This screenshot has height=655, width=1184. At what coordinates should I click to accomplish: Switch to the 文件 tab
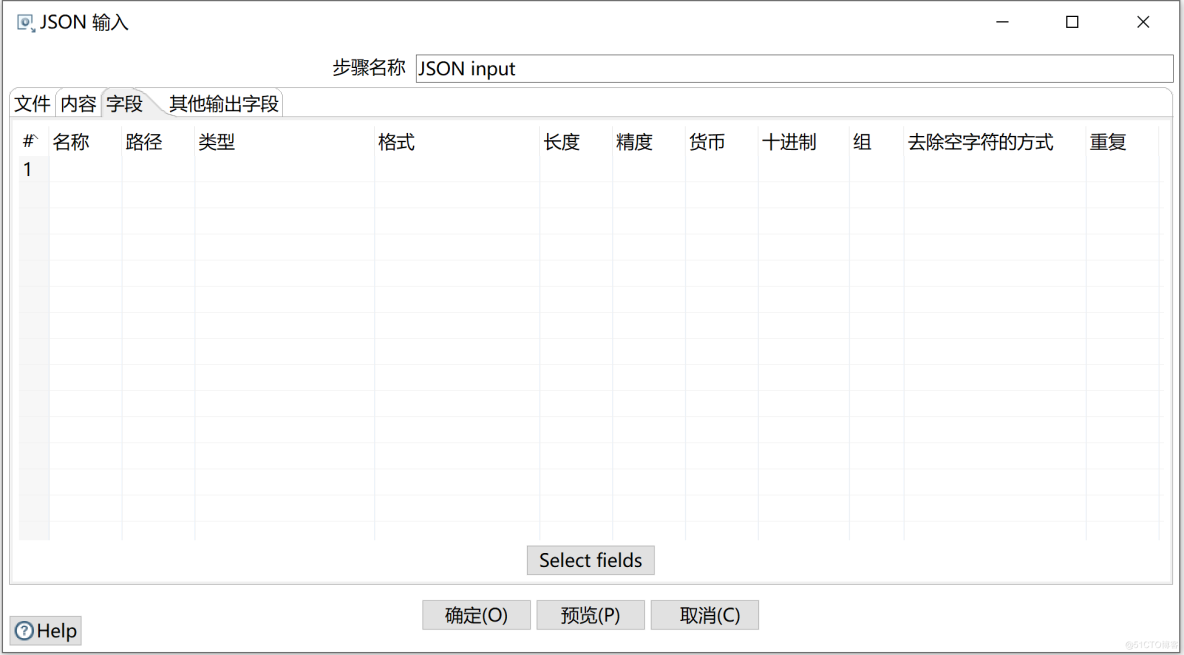click(32, 104)
